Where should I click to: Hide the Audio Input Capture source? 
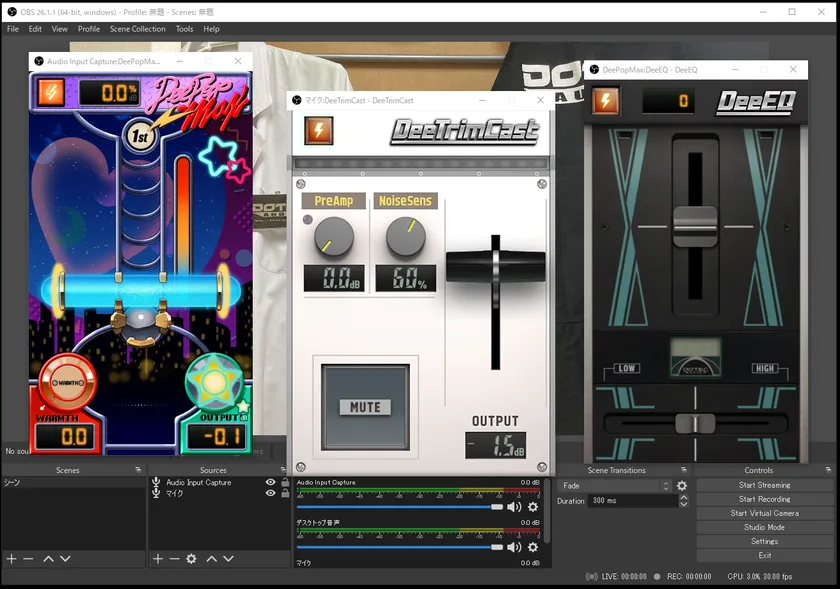pyautogui.click(x=270, y=482)
